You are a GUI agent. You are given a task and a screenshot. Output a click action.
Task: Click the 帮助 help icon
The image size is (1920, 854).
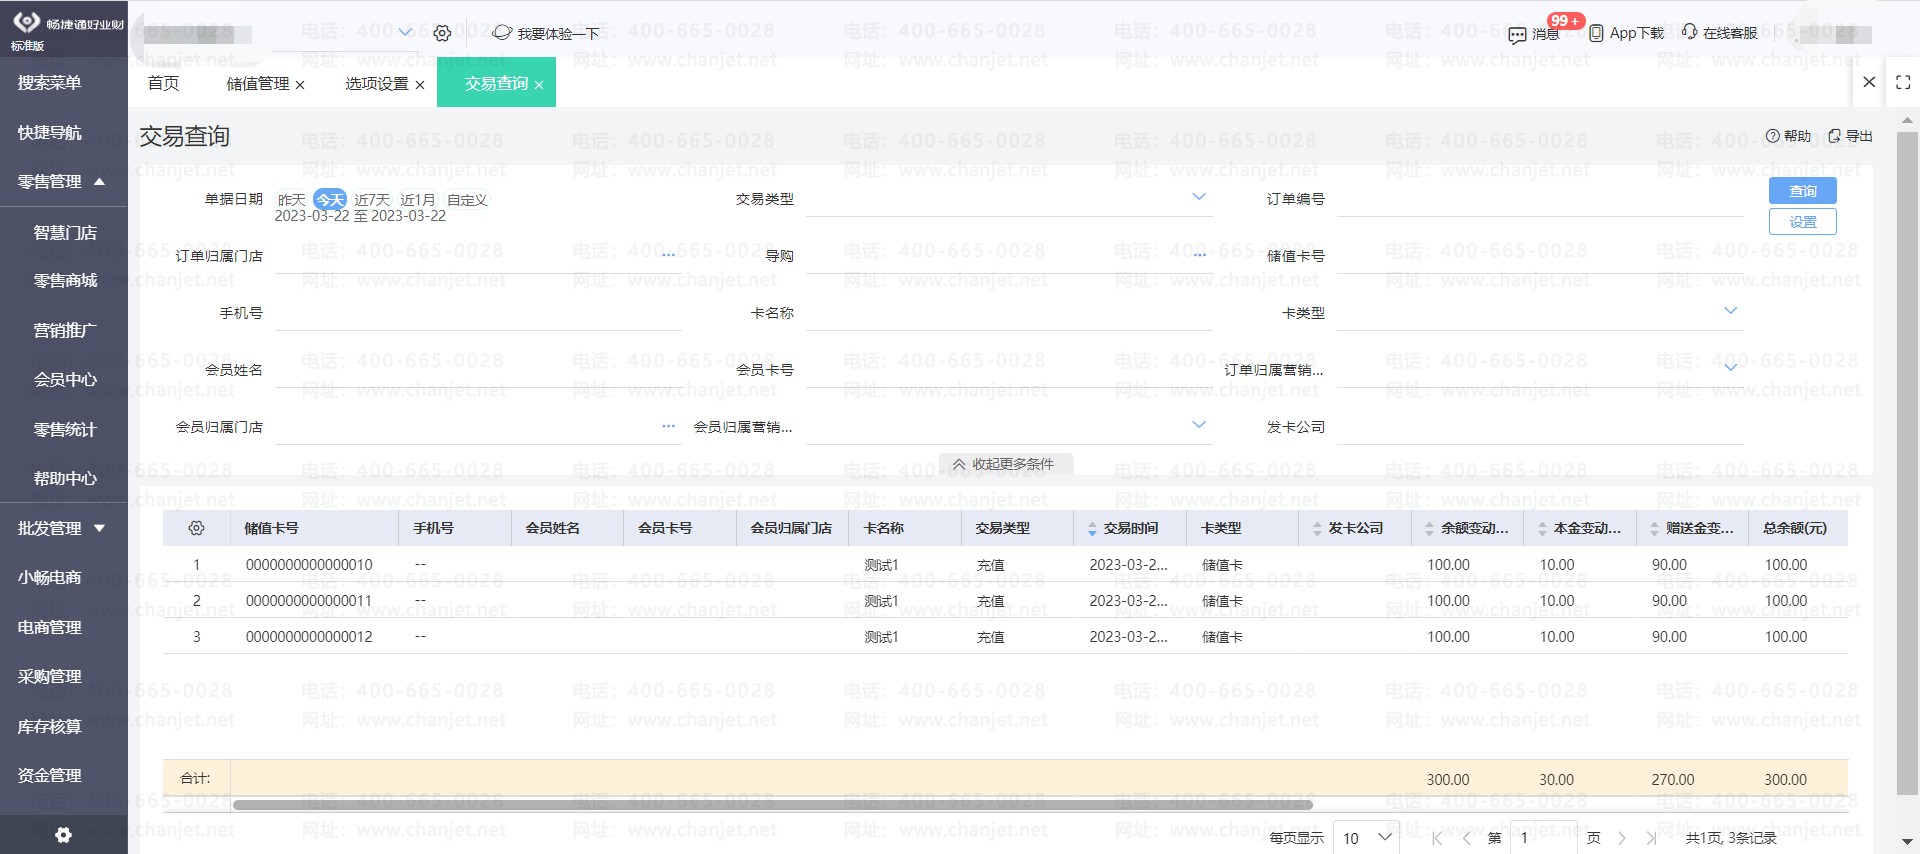1773,136
